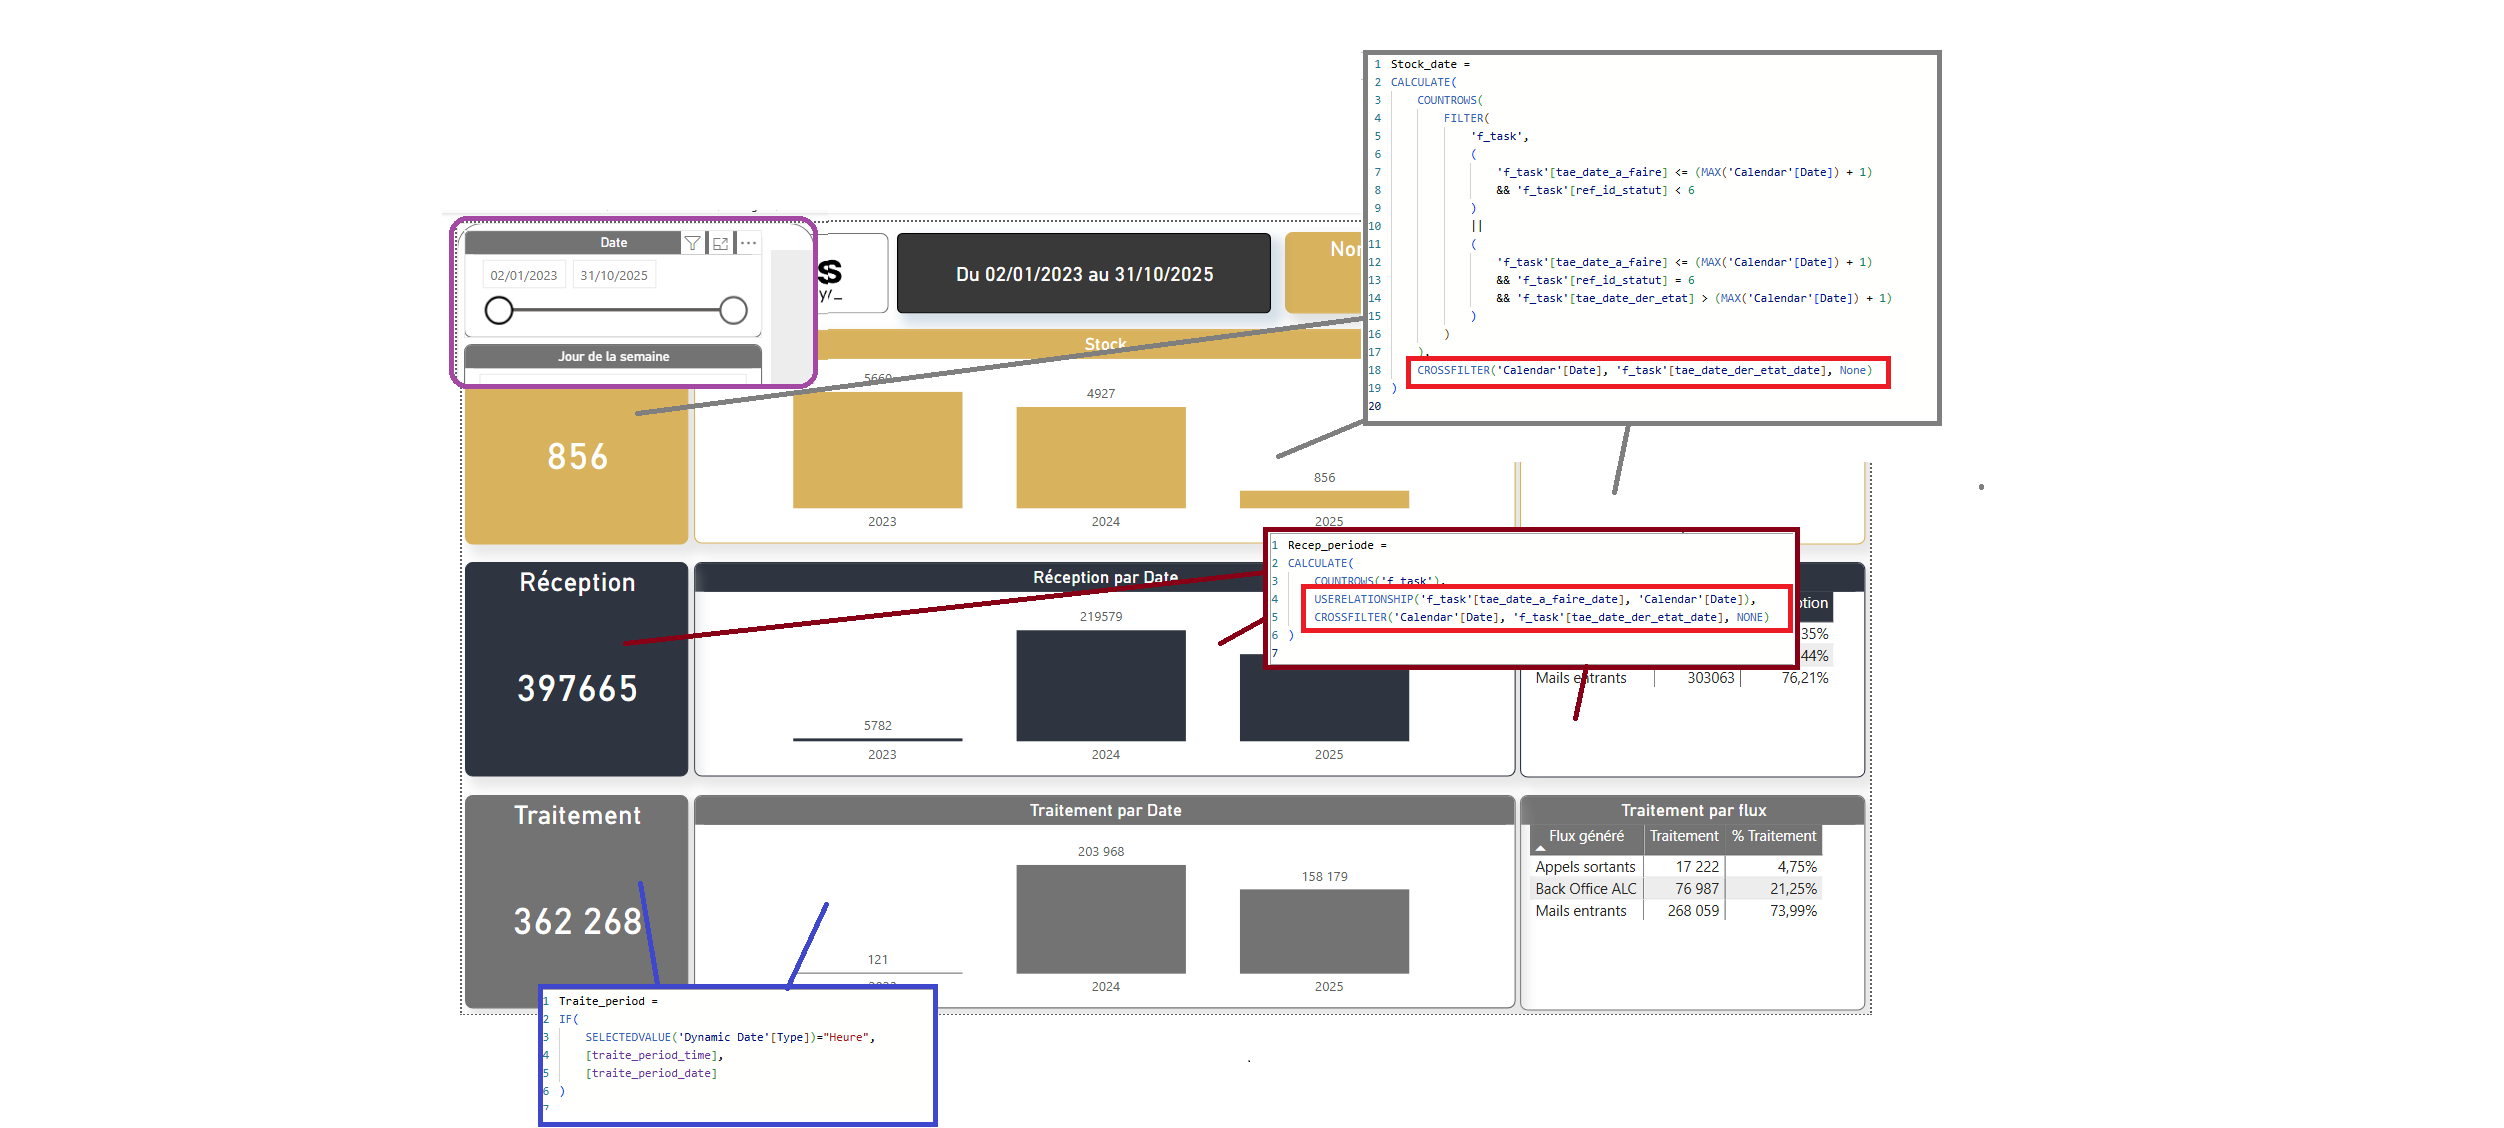This screenshot has height=1128, width=2504.
Task: Click the end date field 31/10/2025
Action: [x=614, y=276]
